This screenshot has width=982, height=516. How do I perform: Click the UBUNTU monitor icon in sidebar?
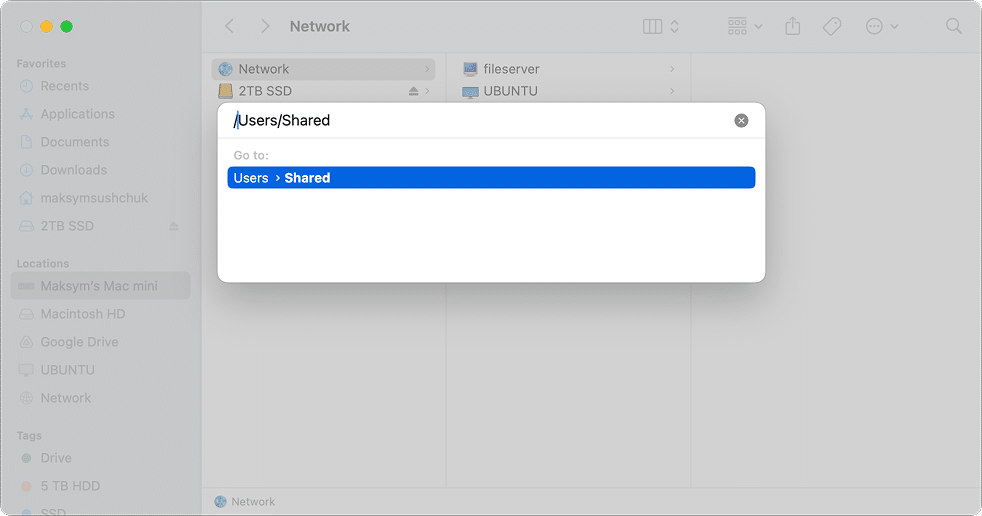(26, 370)
